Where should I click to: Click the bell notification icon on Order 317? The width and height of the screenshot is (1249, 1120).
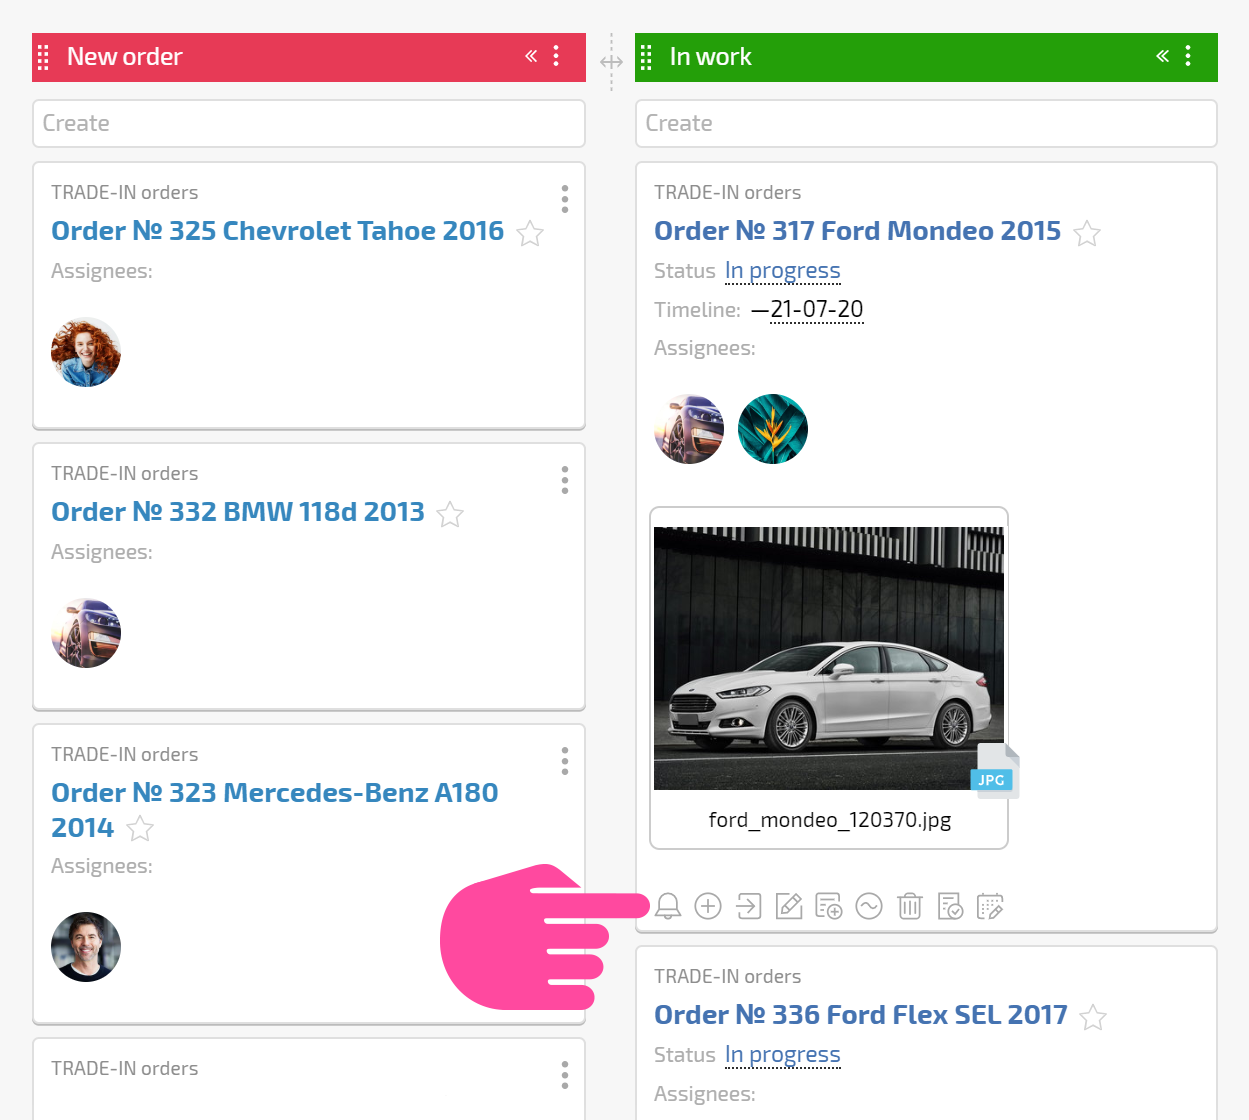668,906
